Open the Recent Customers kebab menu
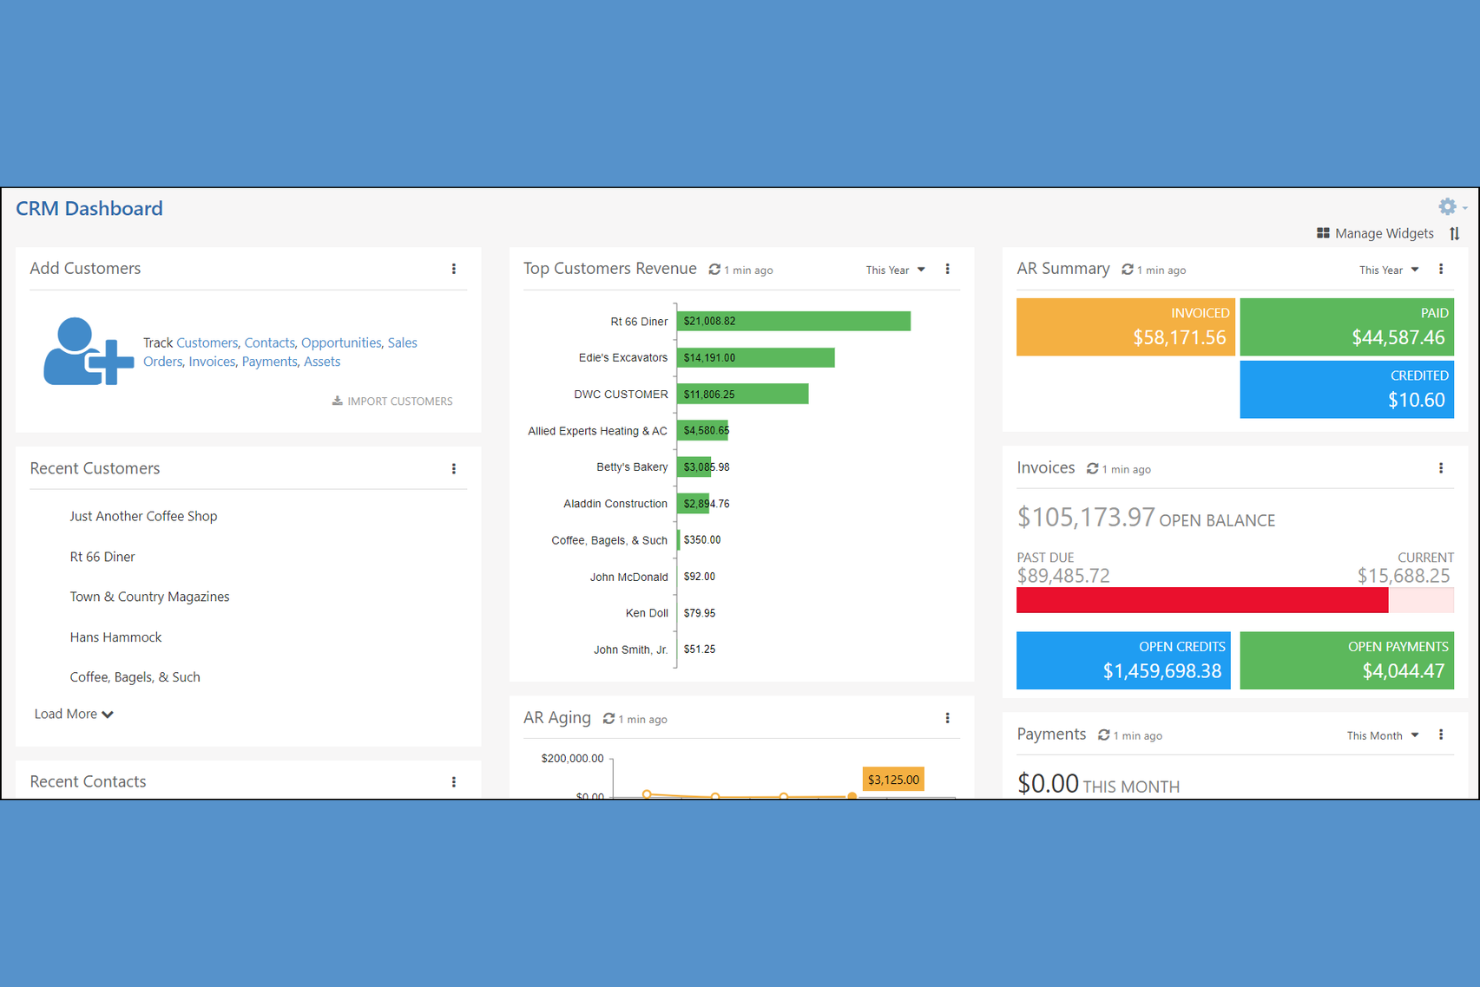This screenshot has width=1480, height=987. [454, 468]
